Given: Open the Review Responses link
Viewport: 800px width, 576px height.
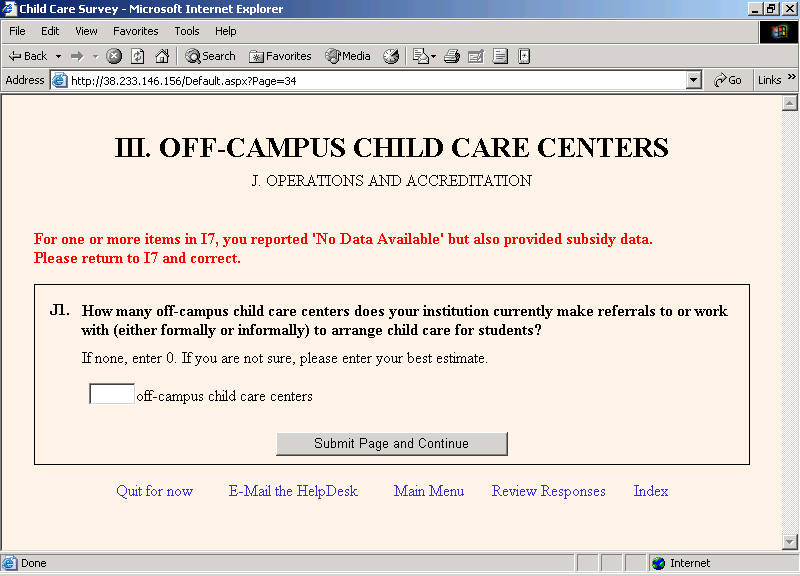Looking at the screenshot, I should tap(548, 491).
